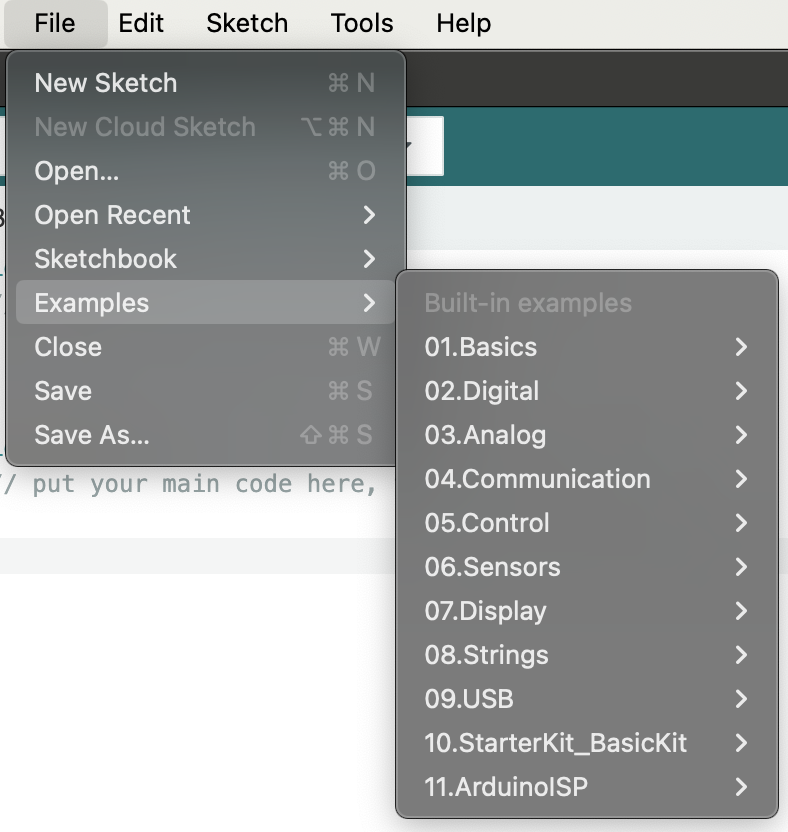Open the 06.Sensors examples
Screen dimensions: 788x832
pos(586,567)
